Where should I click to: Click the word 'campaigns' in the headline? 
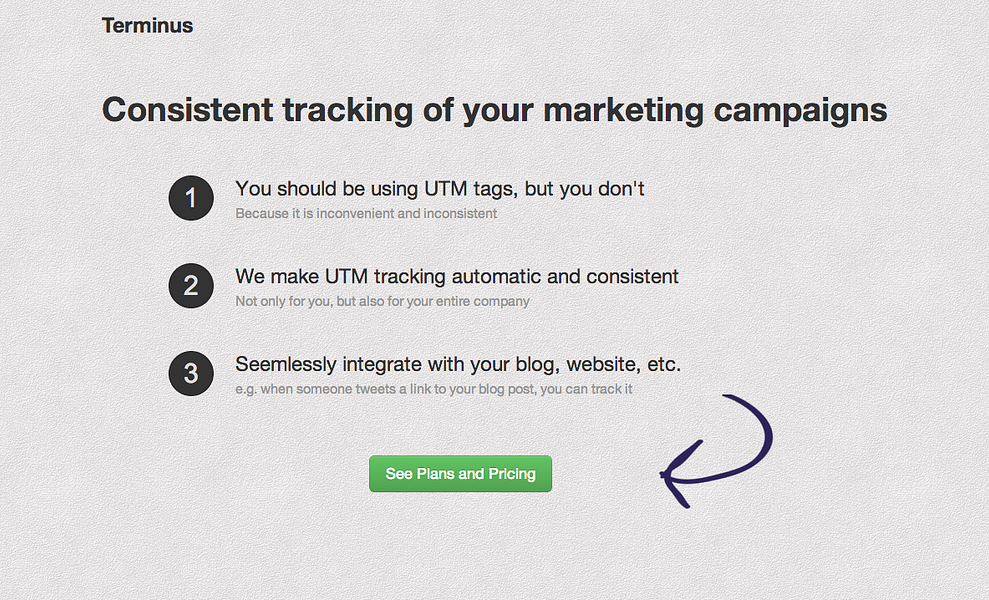click(x=800, y=111)
